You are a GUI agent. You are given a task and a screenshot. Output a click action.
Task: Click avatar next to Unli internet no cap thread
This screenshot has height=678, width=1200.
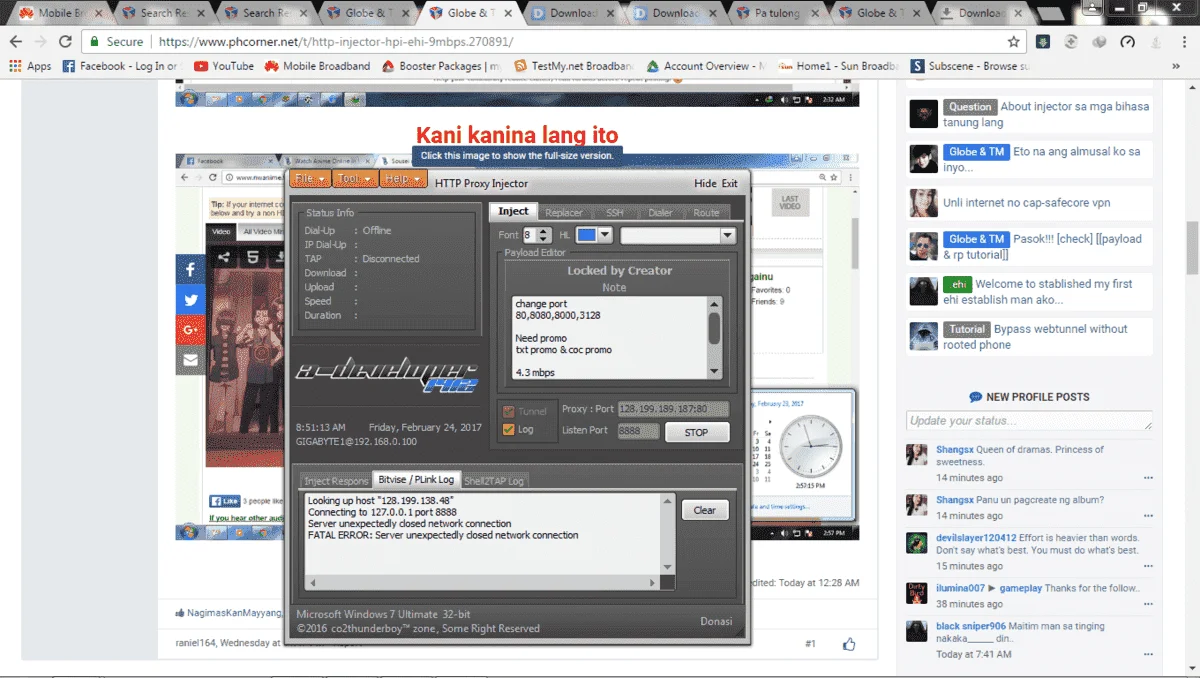(923, 204)
